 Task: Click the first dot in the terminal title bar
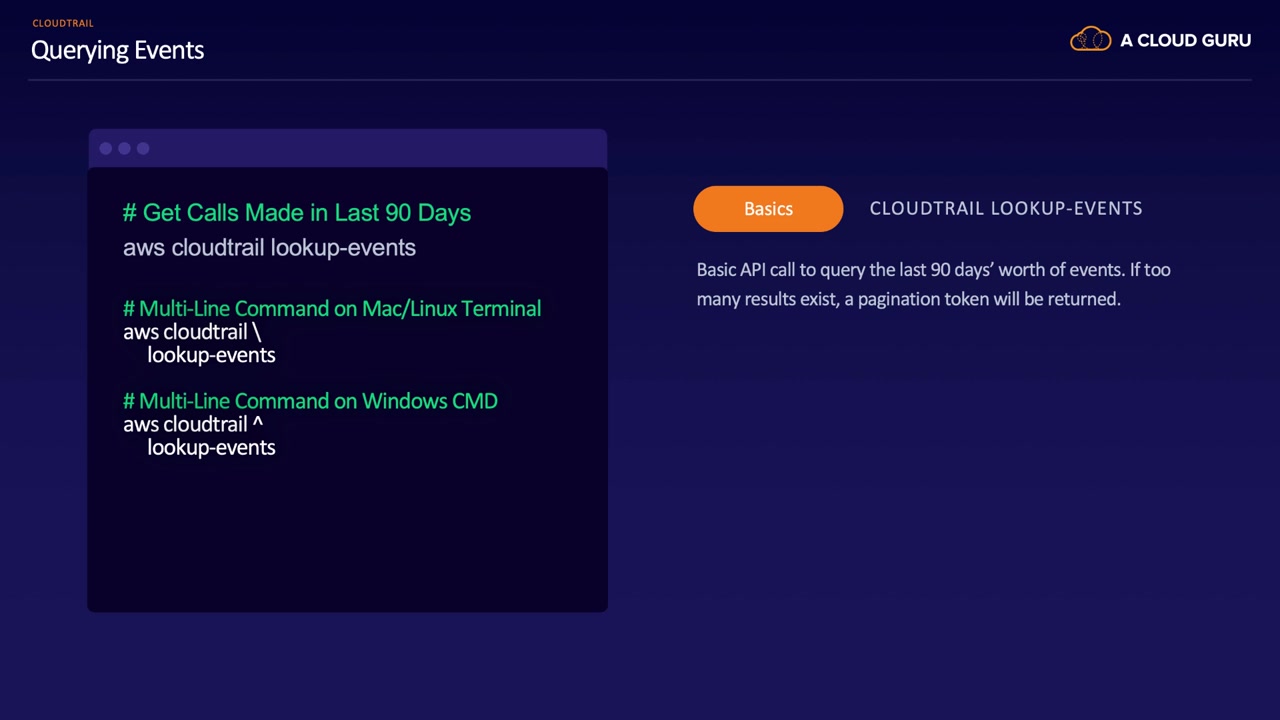click(x=106, y=149)
